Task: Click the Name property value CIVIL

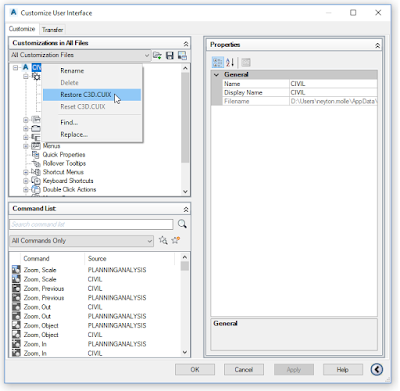Action: [333, 84]
